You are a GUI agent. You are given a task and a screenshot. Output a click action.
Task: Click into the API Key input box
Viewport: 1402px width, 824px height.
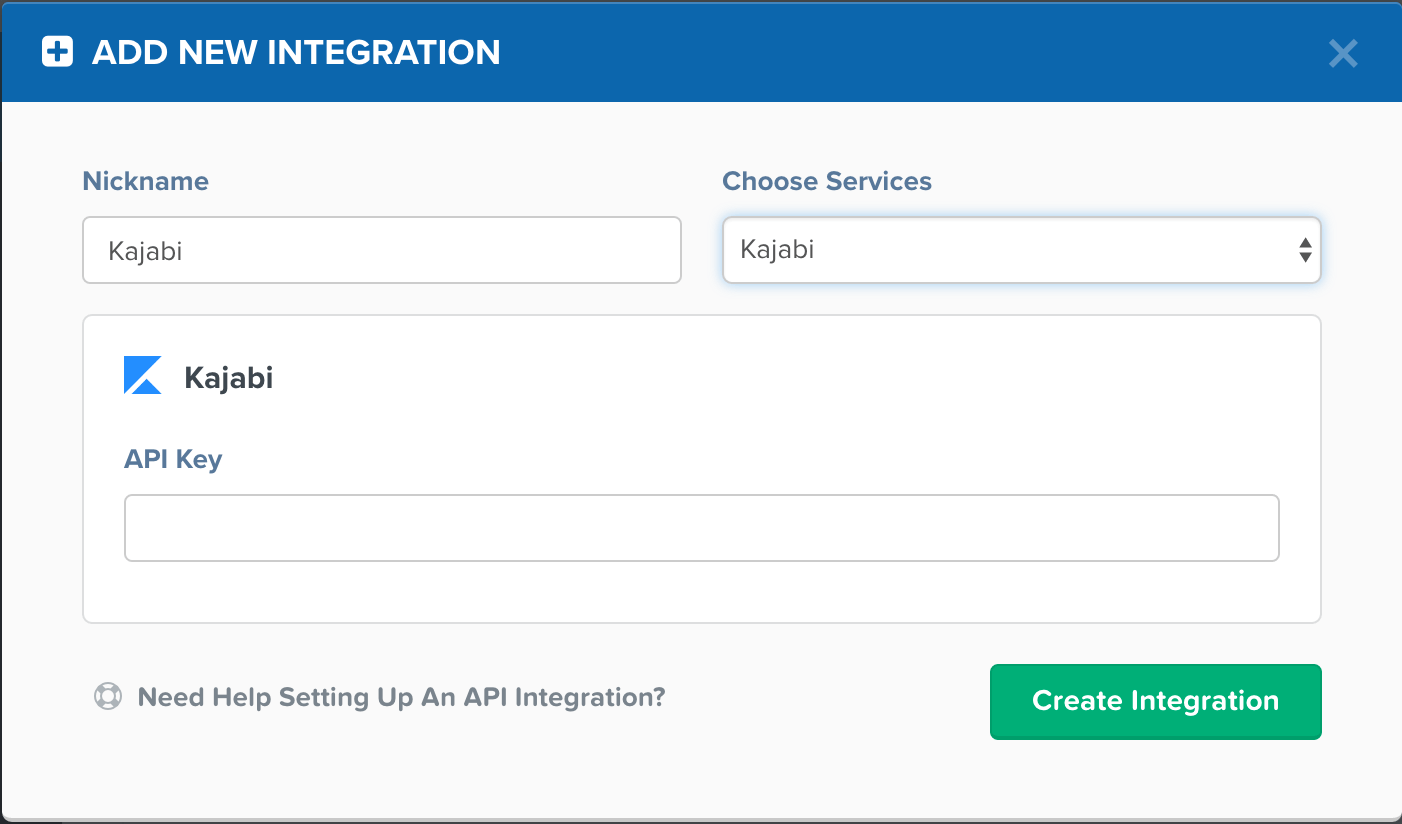(701, 527)
